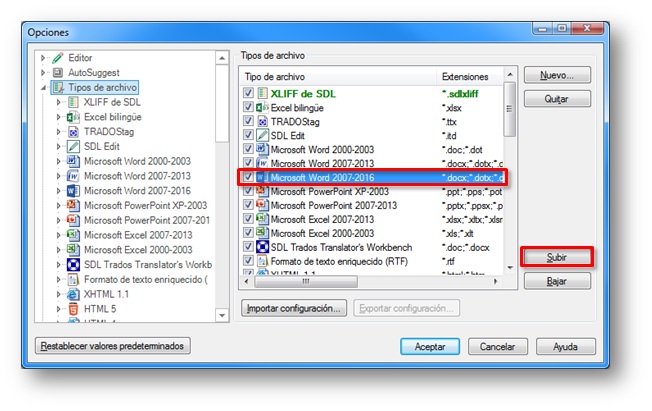The width and height of the screenshot is (652, 411).
Task: Click XLIFF de SDL icon in list
Action: coord(262,94)
